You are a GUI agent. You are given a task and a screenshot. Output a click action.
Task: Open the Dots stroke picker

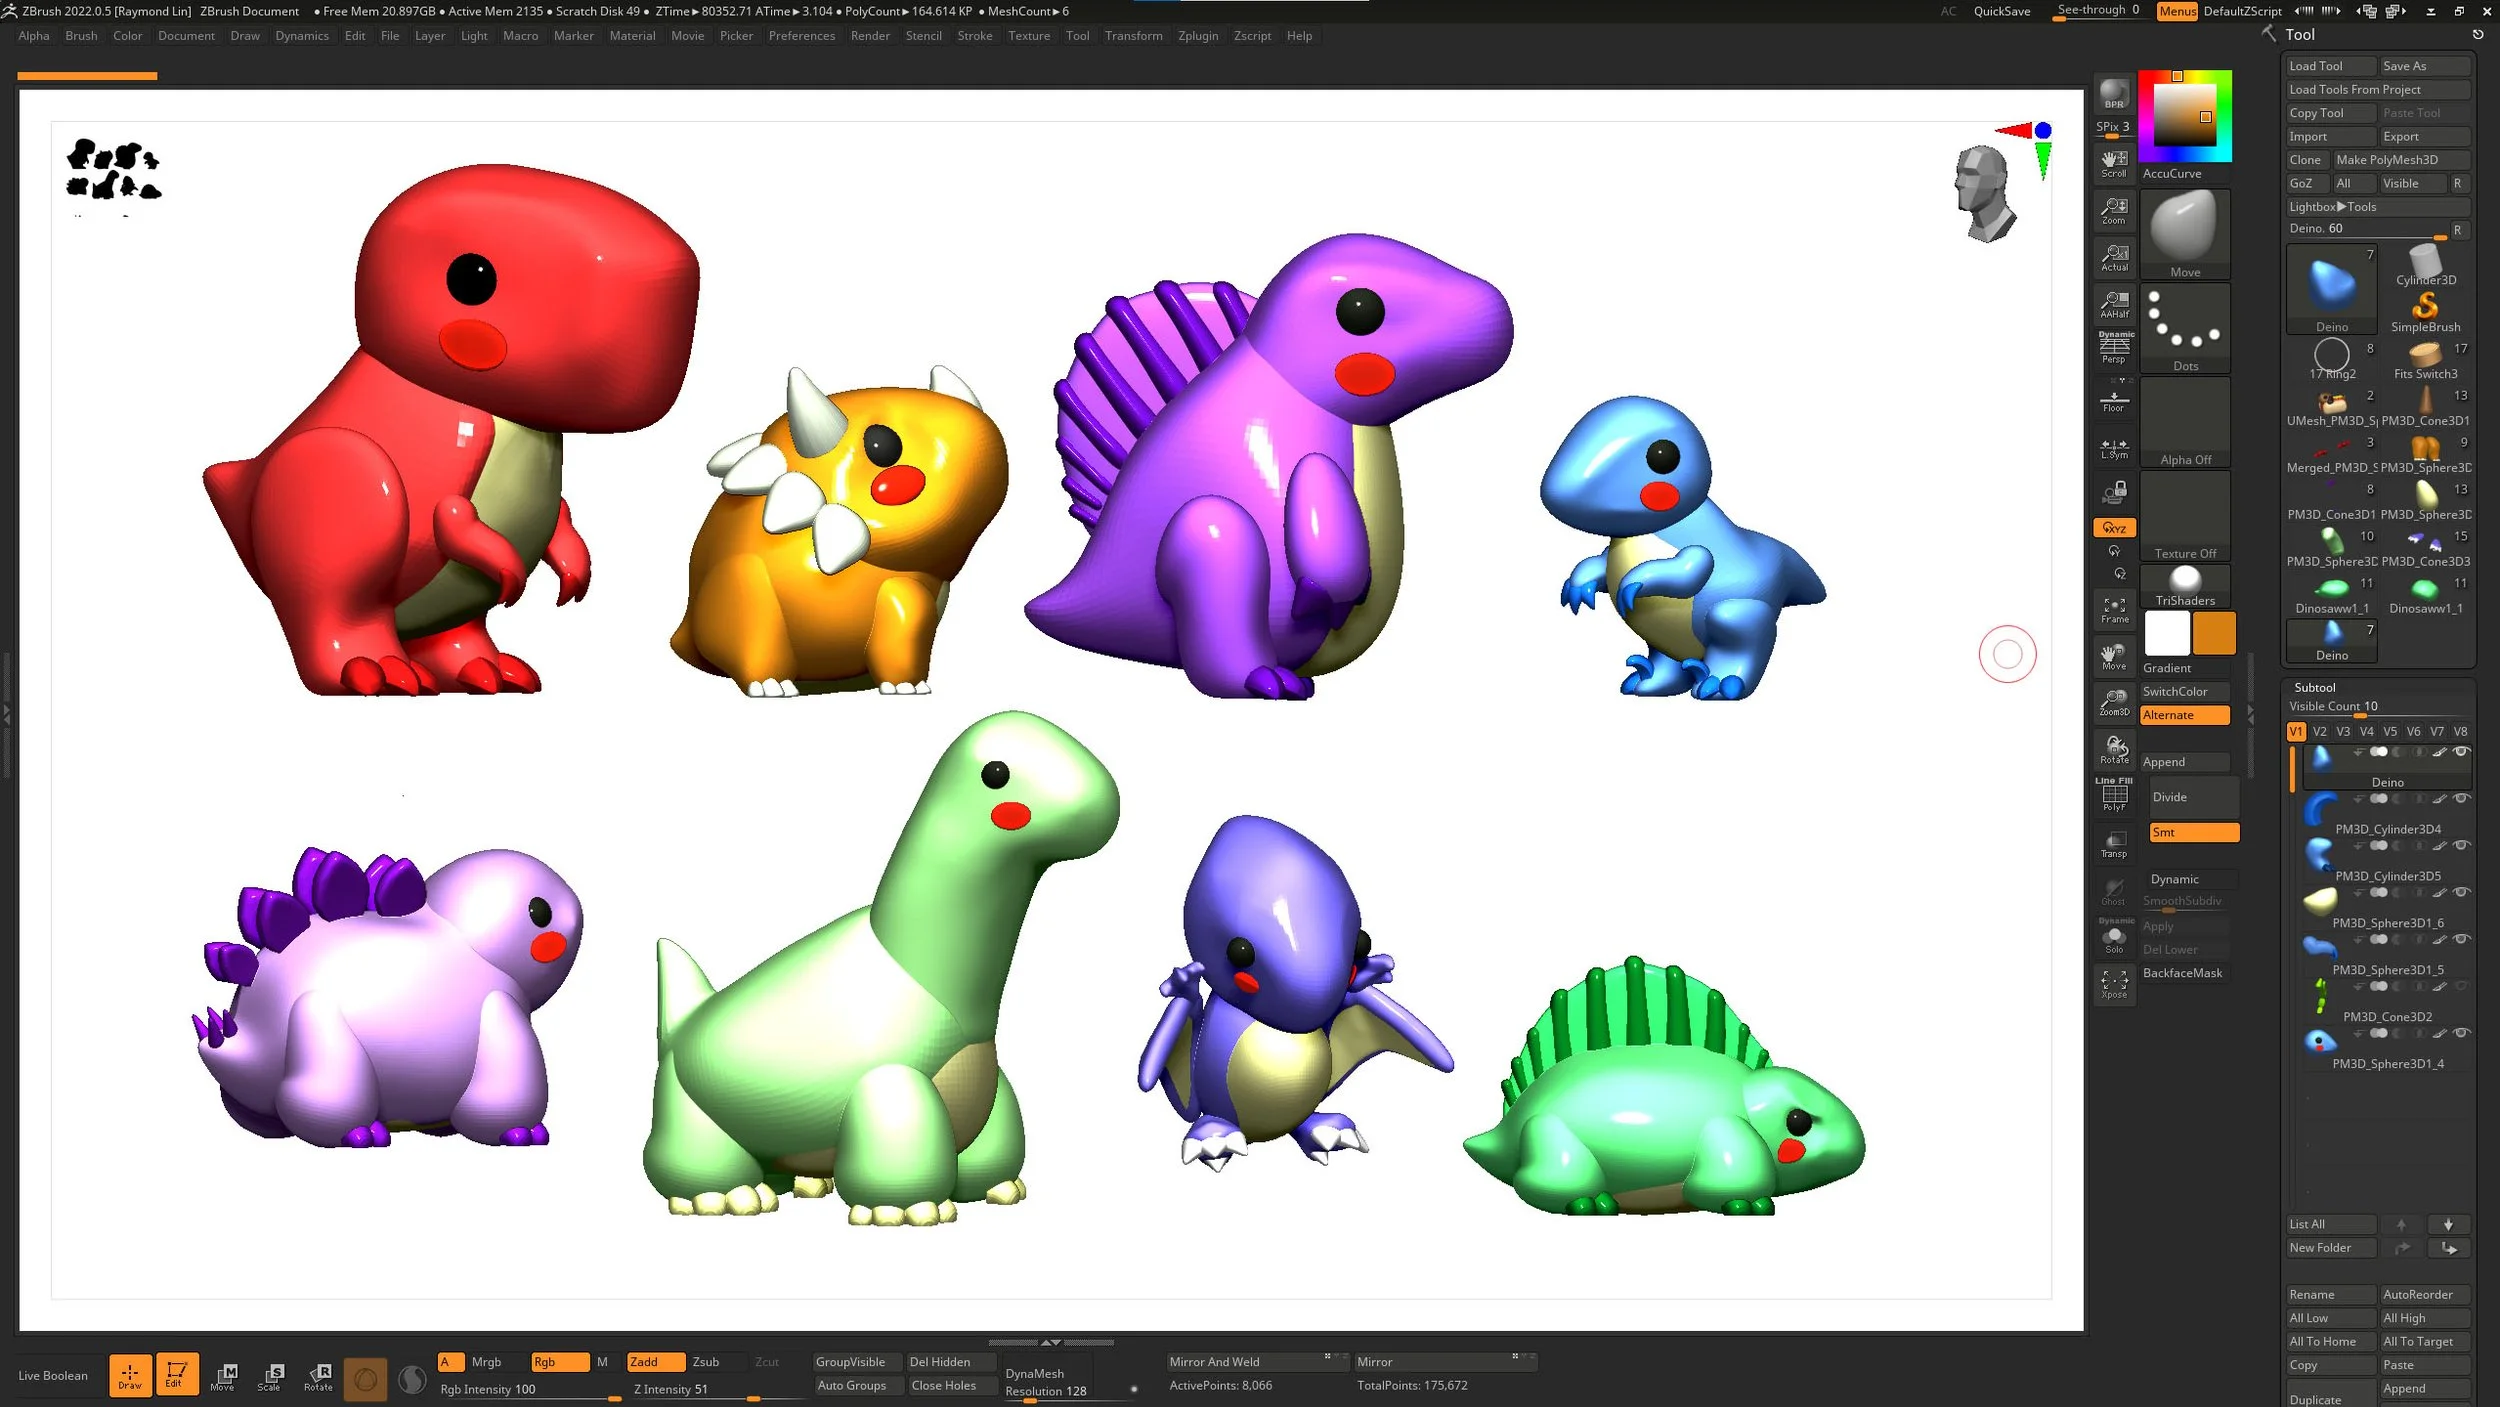(x=2184, y=328)
